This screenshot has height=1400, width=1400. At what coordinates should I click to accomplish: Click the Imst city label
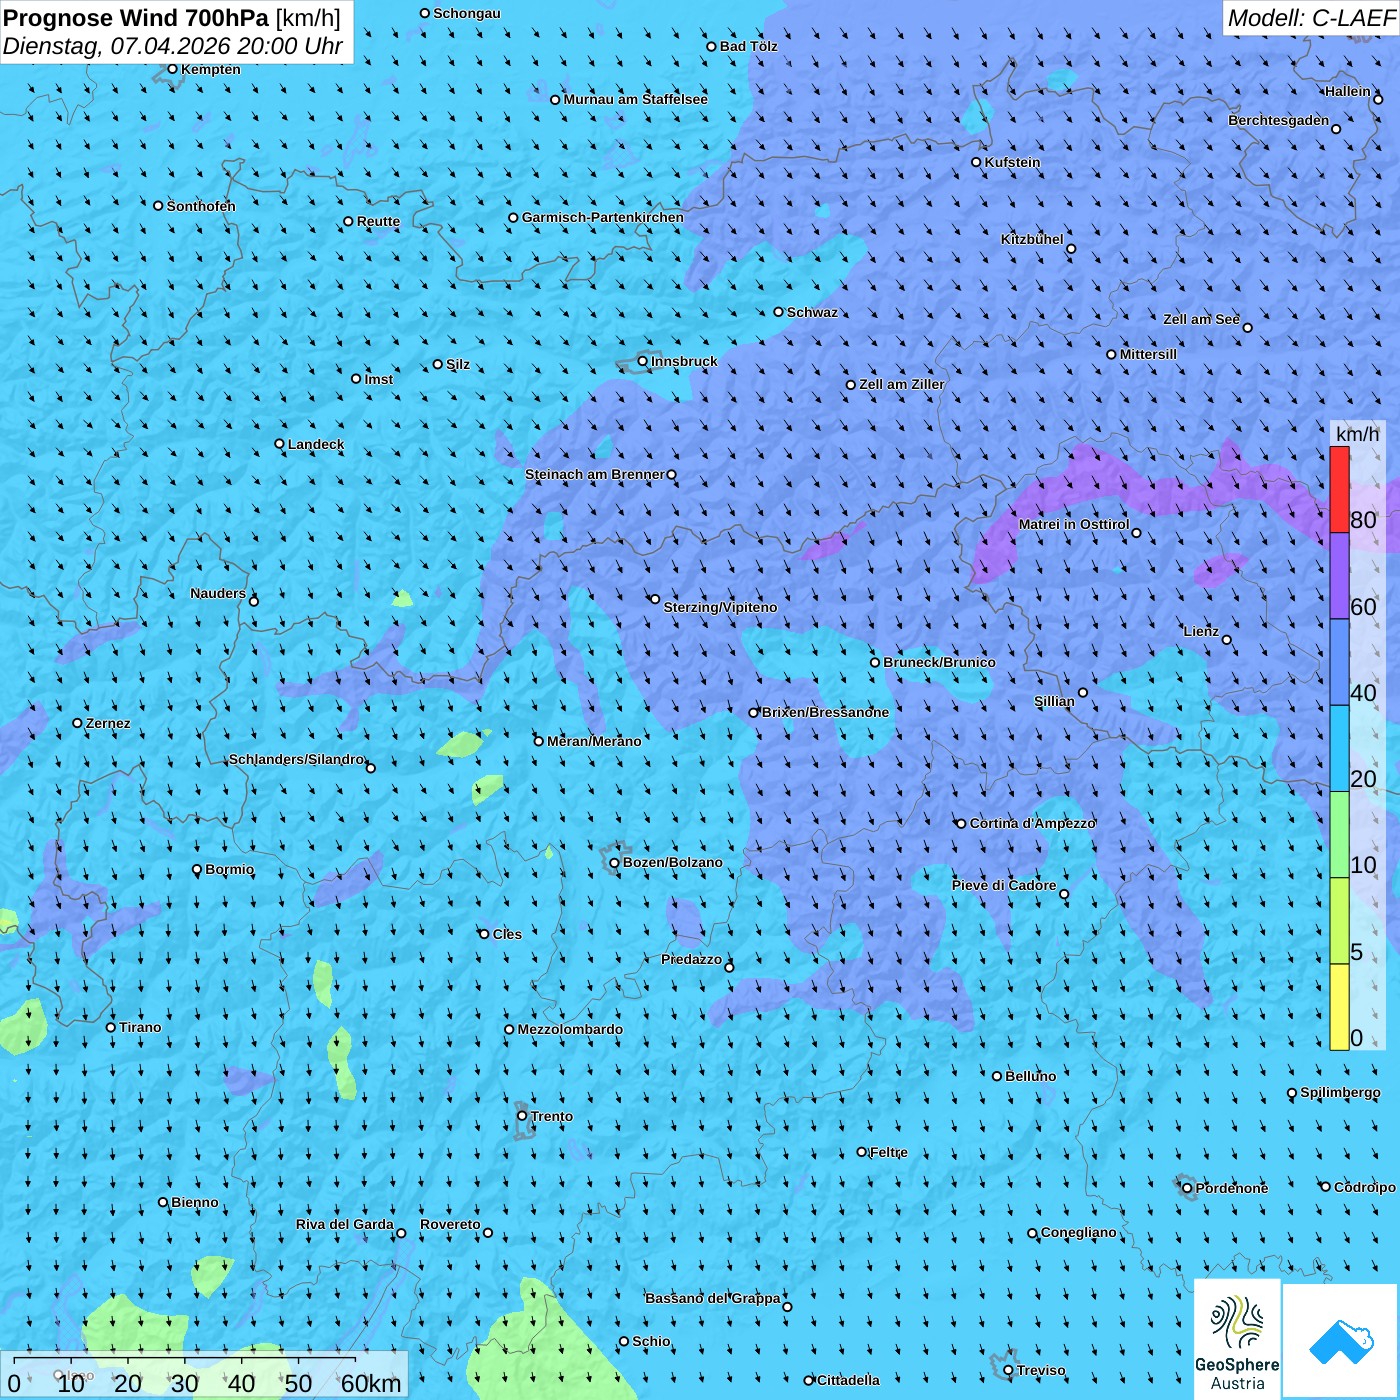pyautogui.click(x=379, y=379)
